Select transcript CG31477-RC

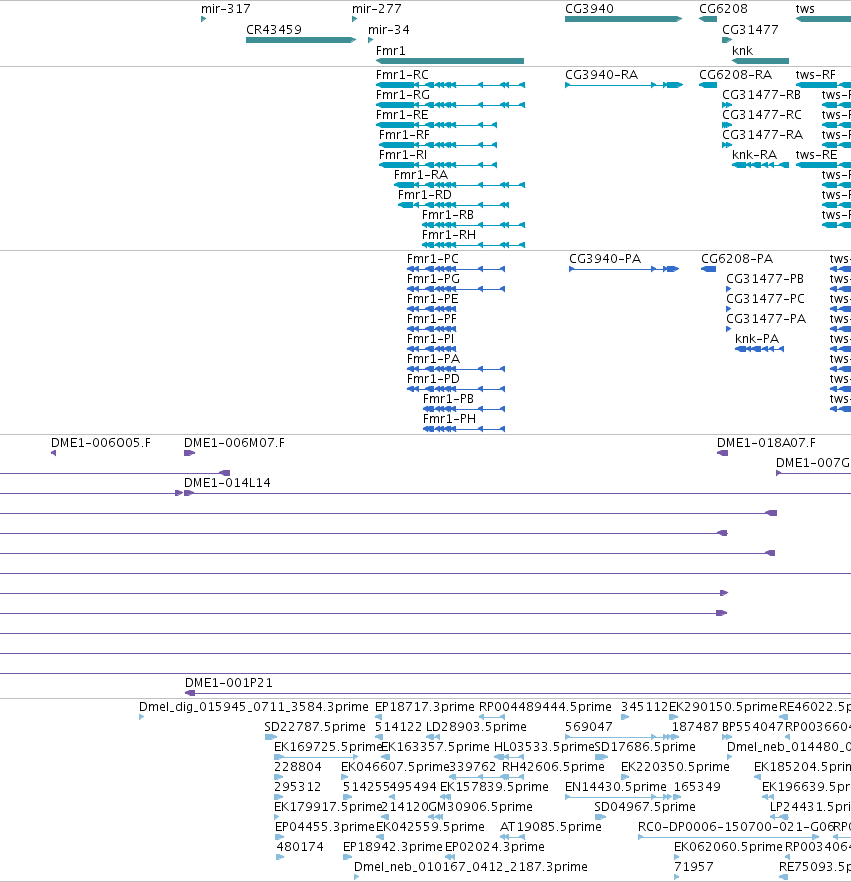point(727,125)
